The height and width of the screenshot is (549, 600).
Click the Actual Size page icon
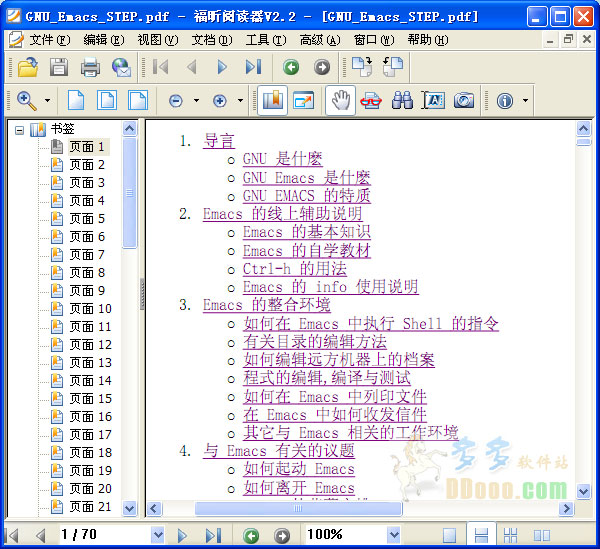tap(76, 100)
